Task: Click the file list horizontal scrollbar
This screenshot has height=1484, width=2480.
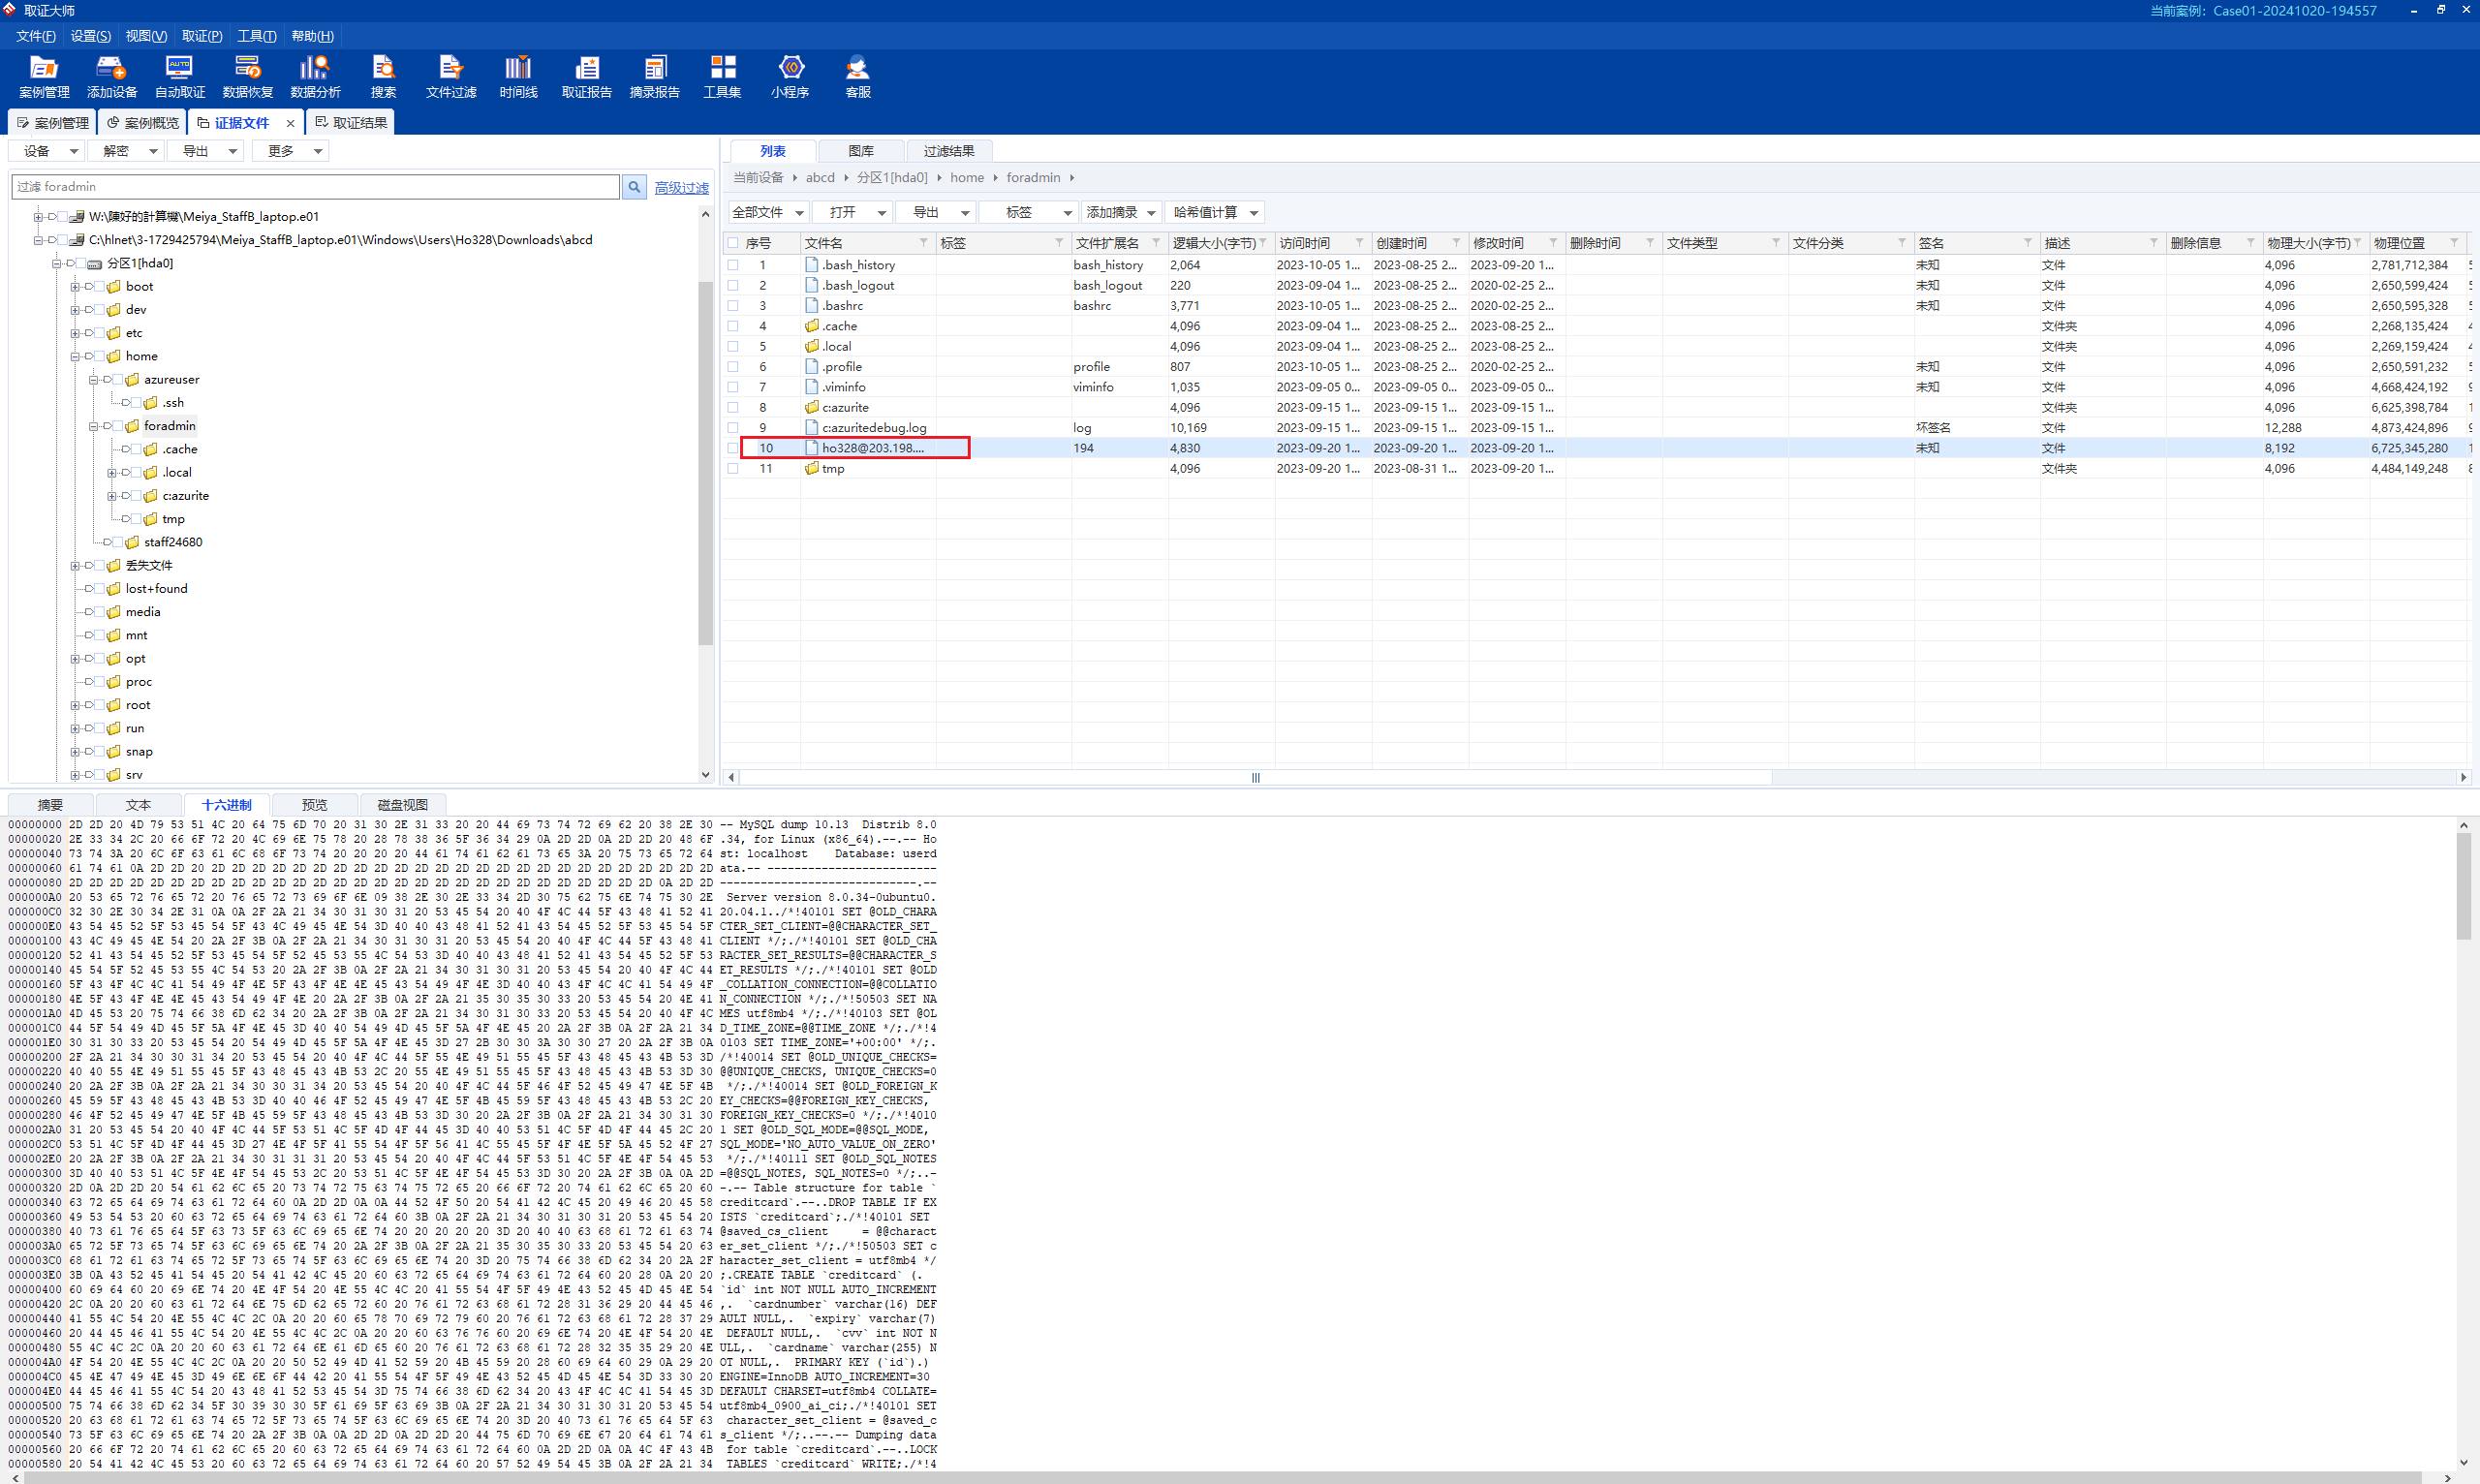Action: (1255, 777)
